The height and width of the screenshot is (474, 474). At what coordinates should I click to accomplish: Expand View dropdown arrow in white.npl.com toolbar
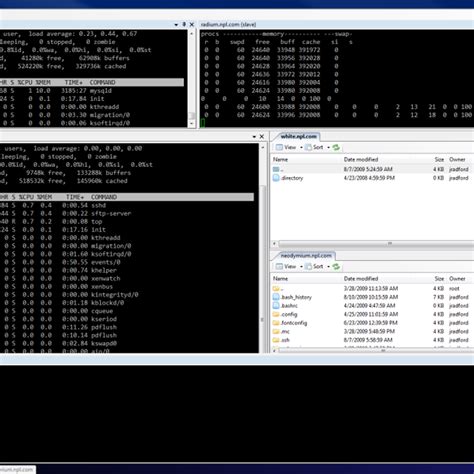[301, 147]
